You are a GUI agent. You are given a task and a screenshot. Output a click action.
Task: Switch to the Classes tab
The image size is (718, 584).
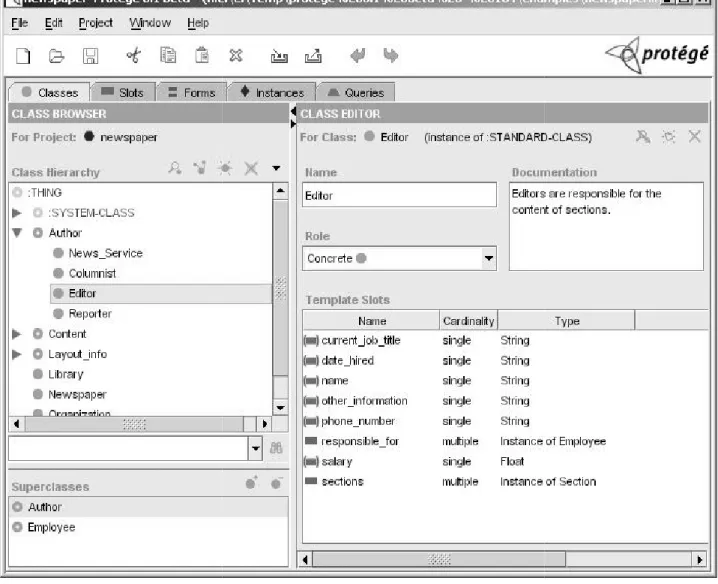coord(49,93)
